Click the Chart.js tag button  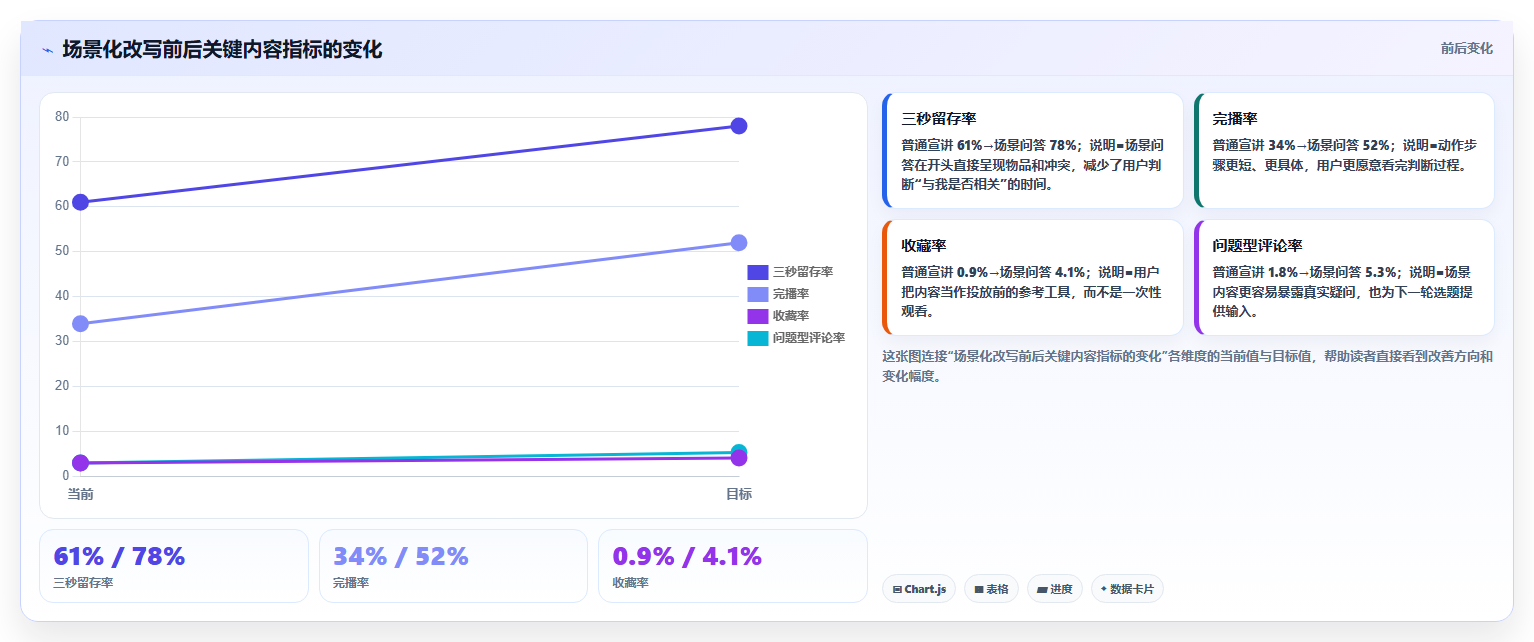919,589
